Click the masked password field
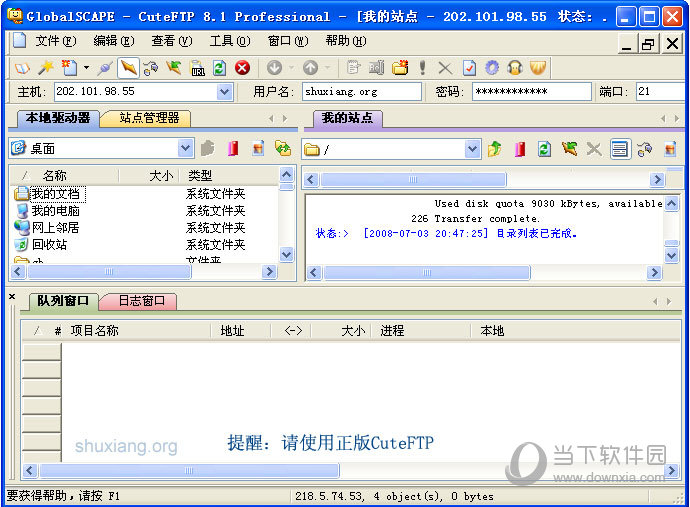Screen dimensions: 690x507 point(532,92)
